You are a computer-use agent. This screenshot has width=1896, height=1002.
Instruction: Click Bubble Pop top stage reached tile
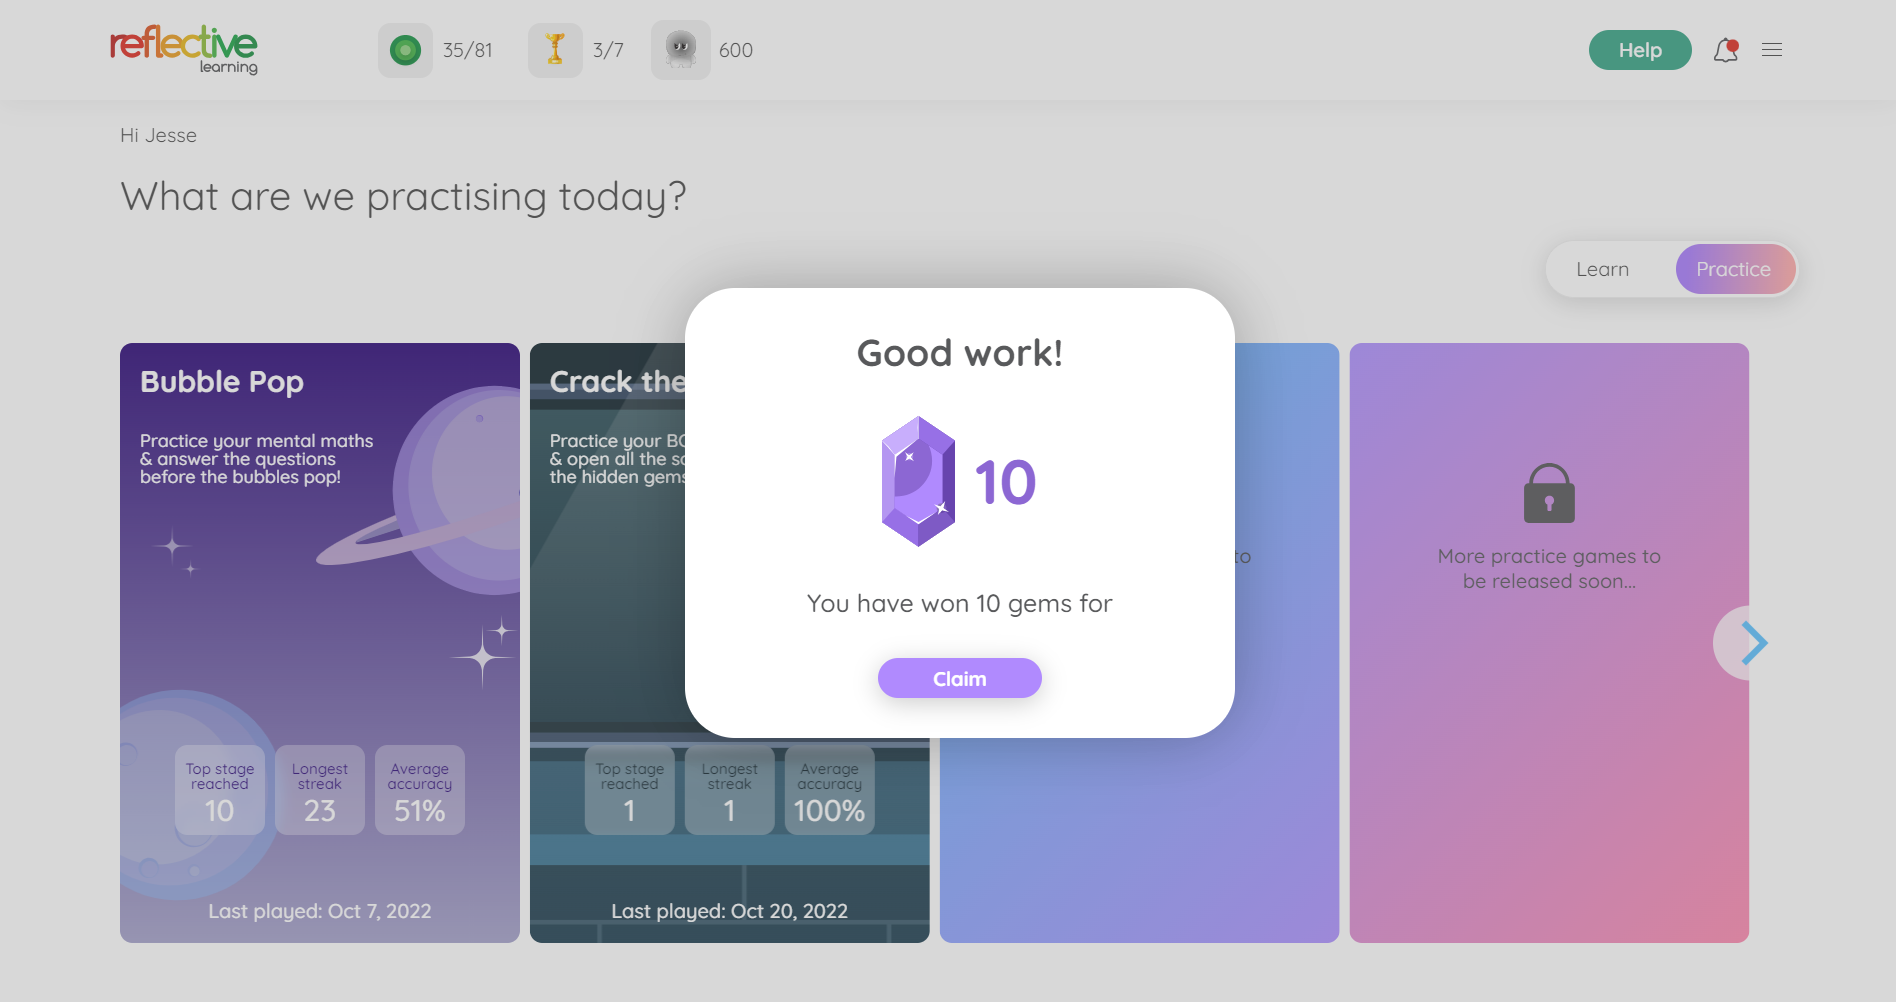point(220,790)
